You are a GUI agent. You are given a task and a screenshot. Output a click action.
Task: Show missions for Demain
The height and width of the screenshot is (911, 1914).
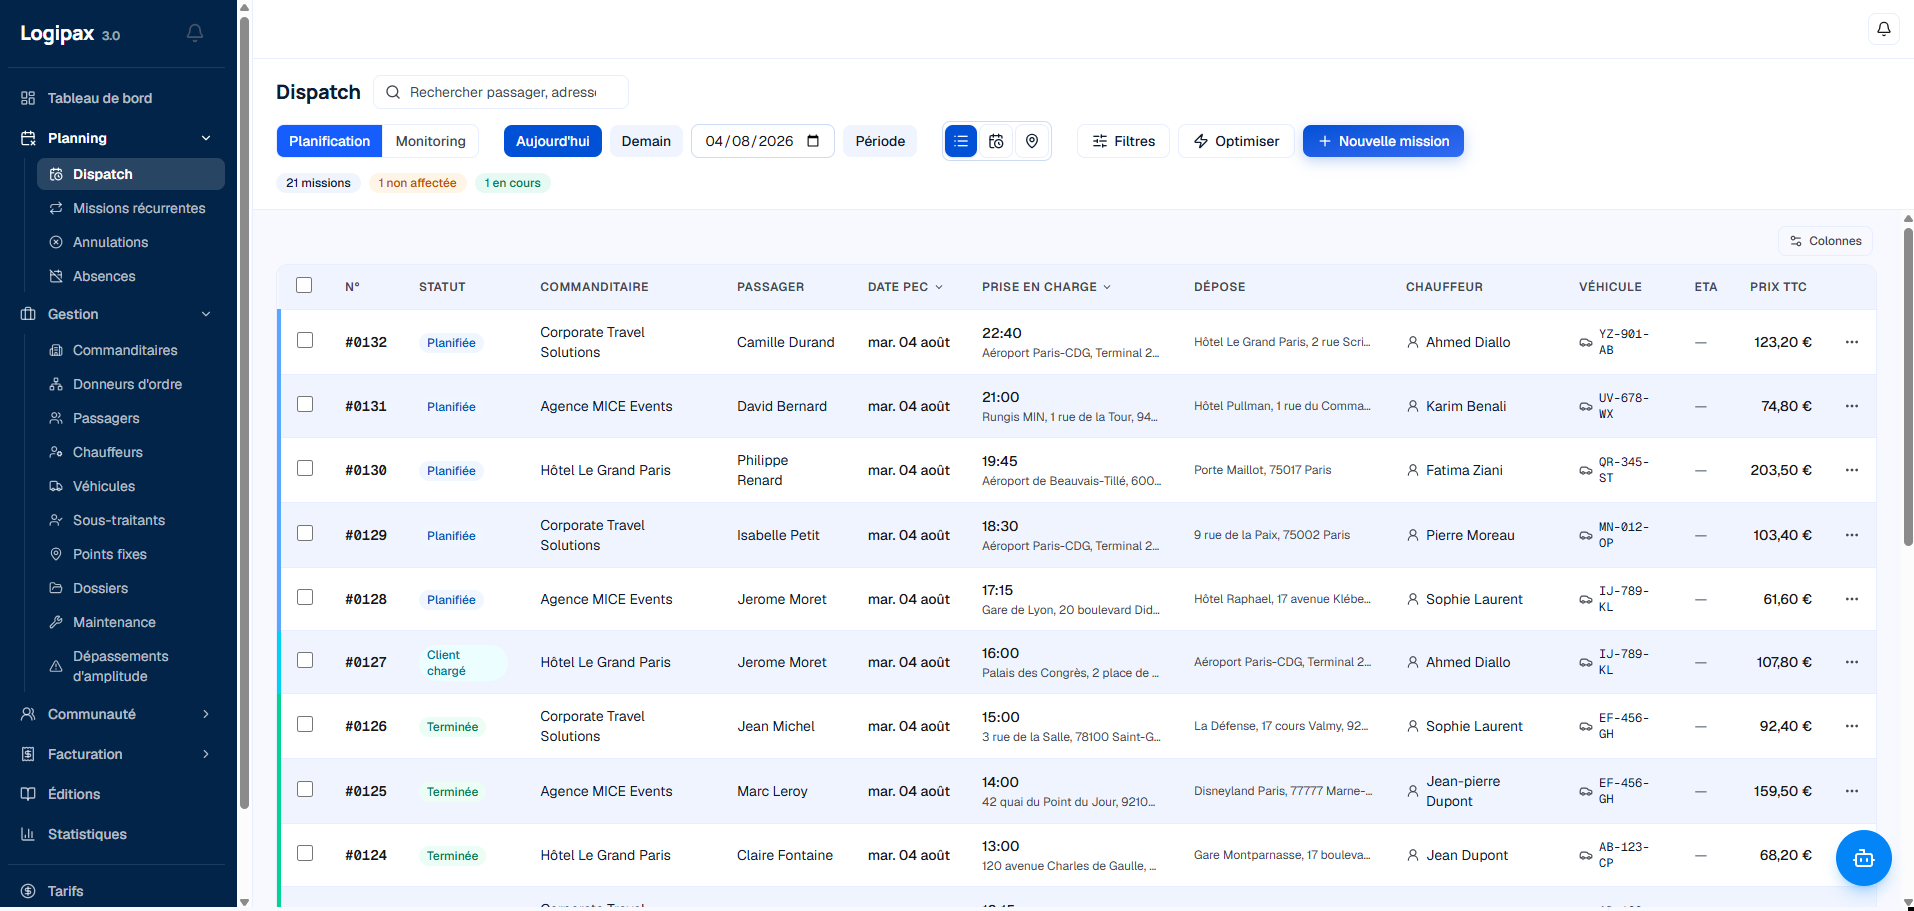pos(646,141)
